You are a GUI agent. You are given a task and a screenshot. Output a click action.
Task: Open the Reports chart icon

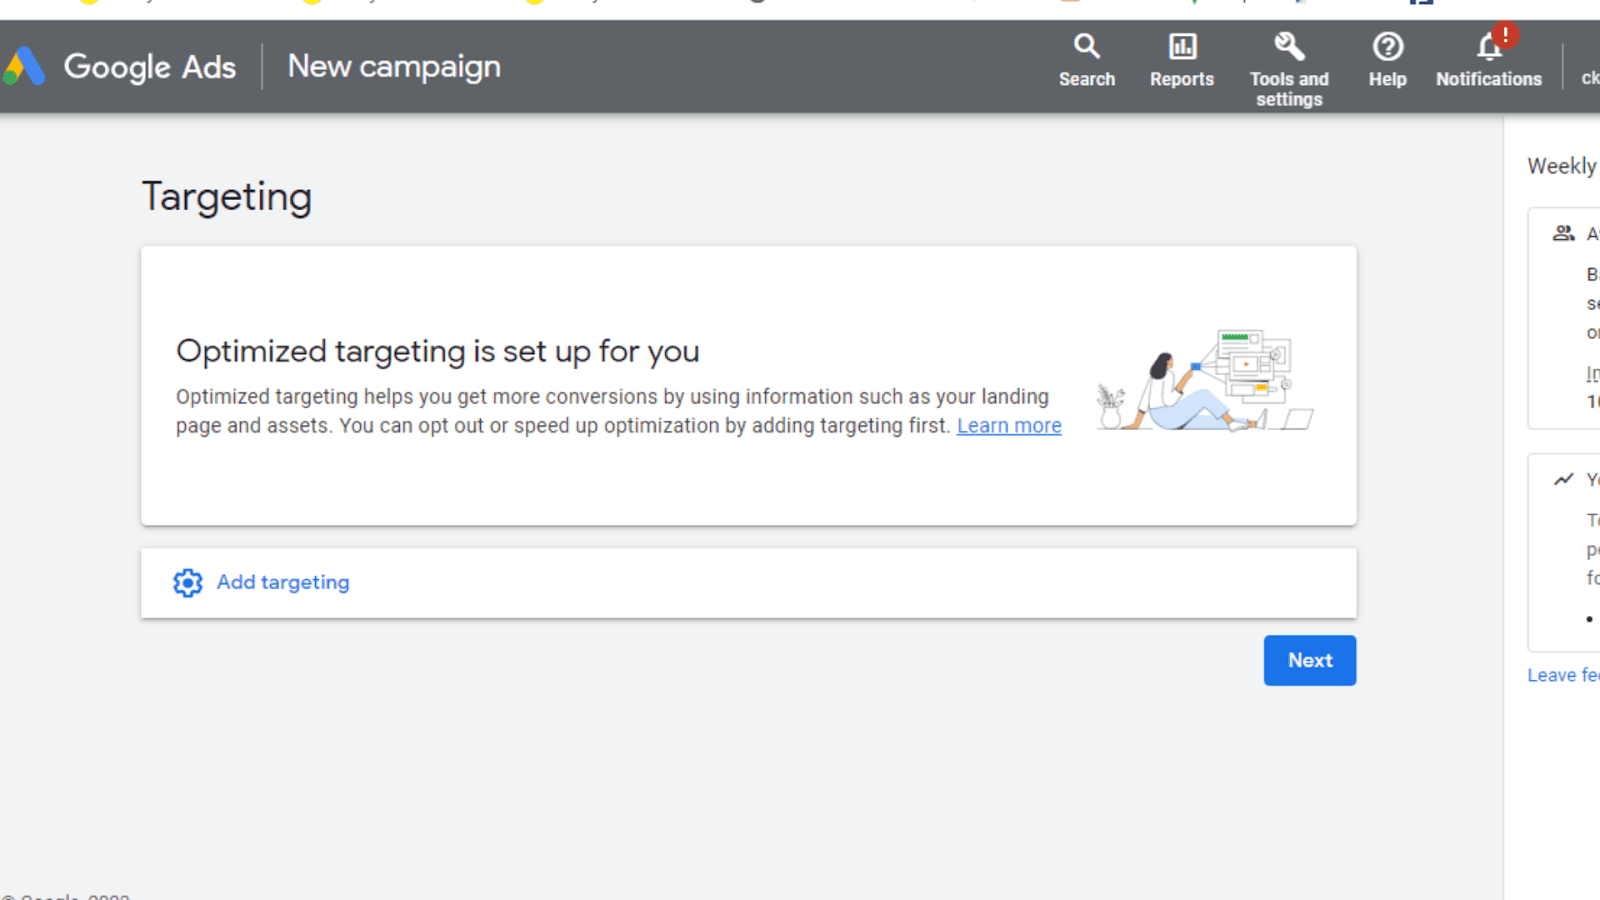pyautogui.click(x=1182, y=46)
